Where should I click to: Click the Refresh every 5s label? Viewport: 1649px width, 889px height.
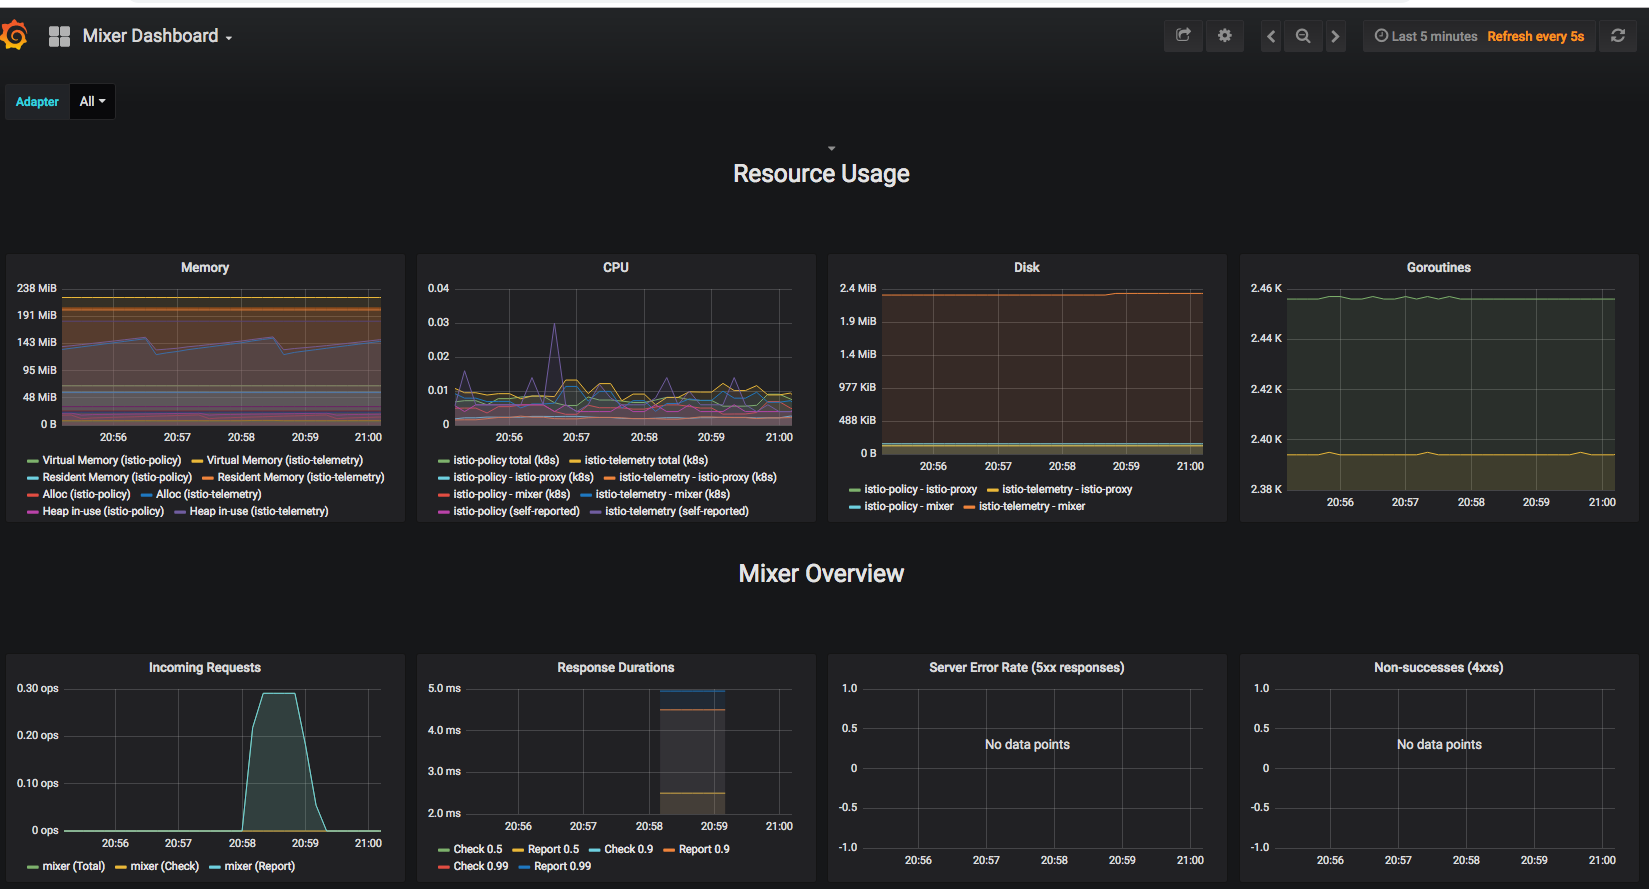point(1535,36)
